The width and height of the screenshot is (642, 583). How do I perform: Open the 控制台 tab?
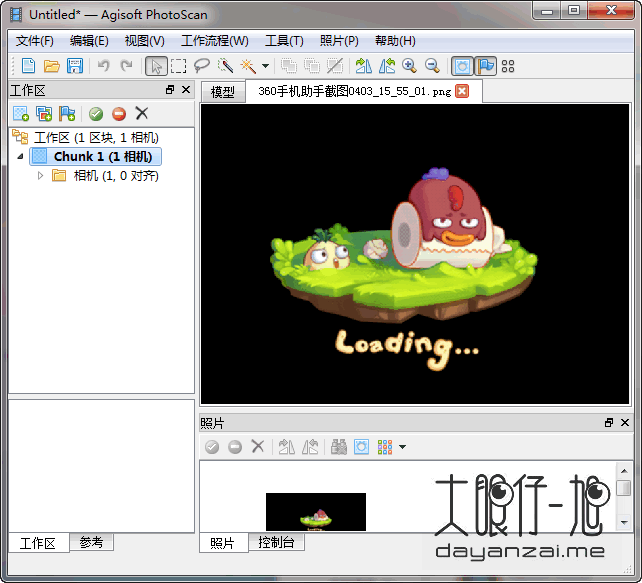coord(276,542)
